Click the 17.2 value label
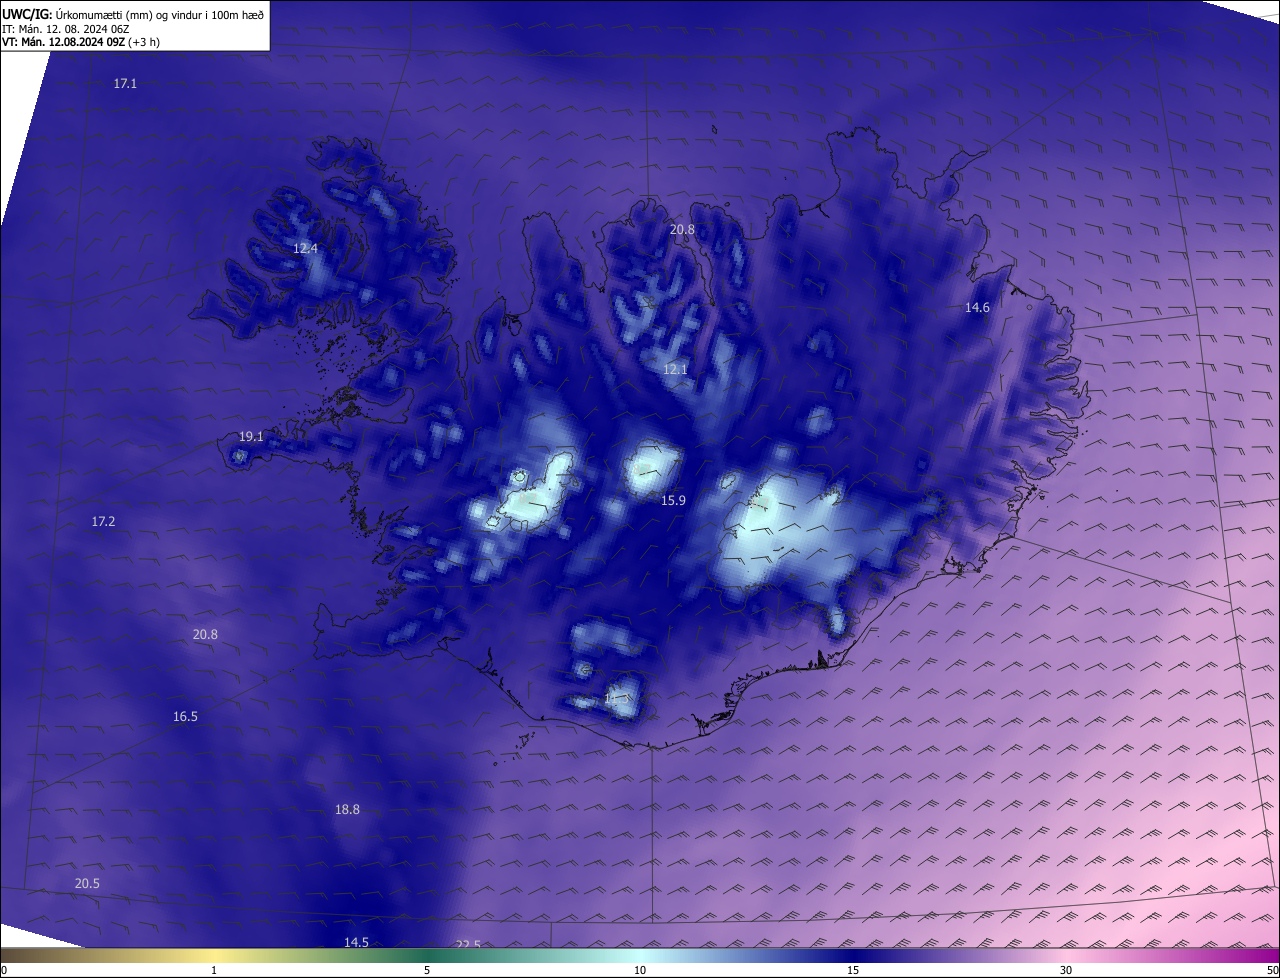1280x978 pixels. click(x=103, y=521)
